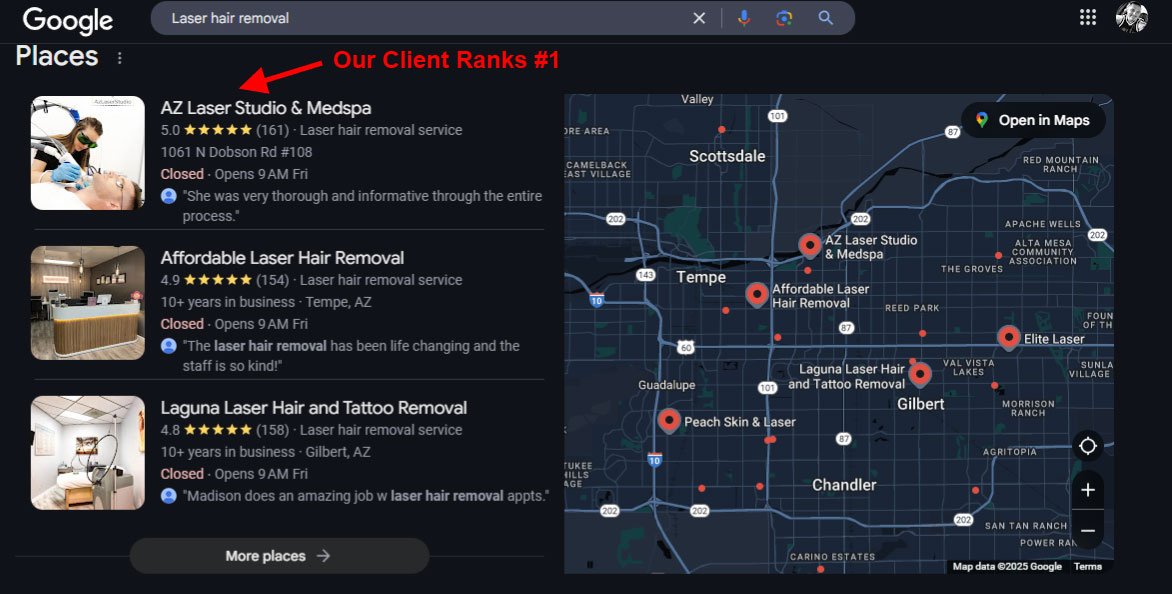Open the Google account profile avatar
The height and width of the screenshot is (594, 1172).
coord(1132,17)
